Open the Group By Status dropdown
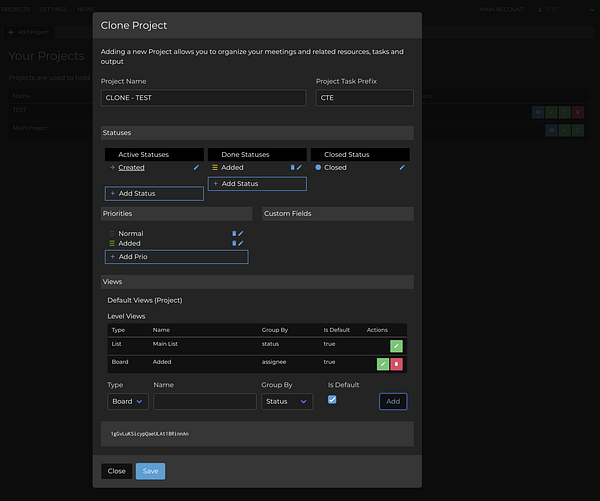600x501 pixels. click(285, 401)
